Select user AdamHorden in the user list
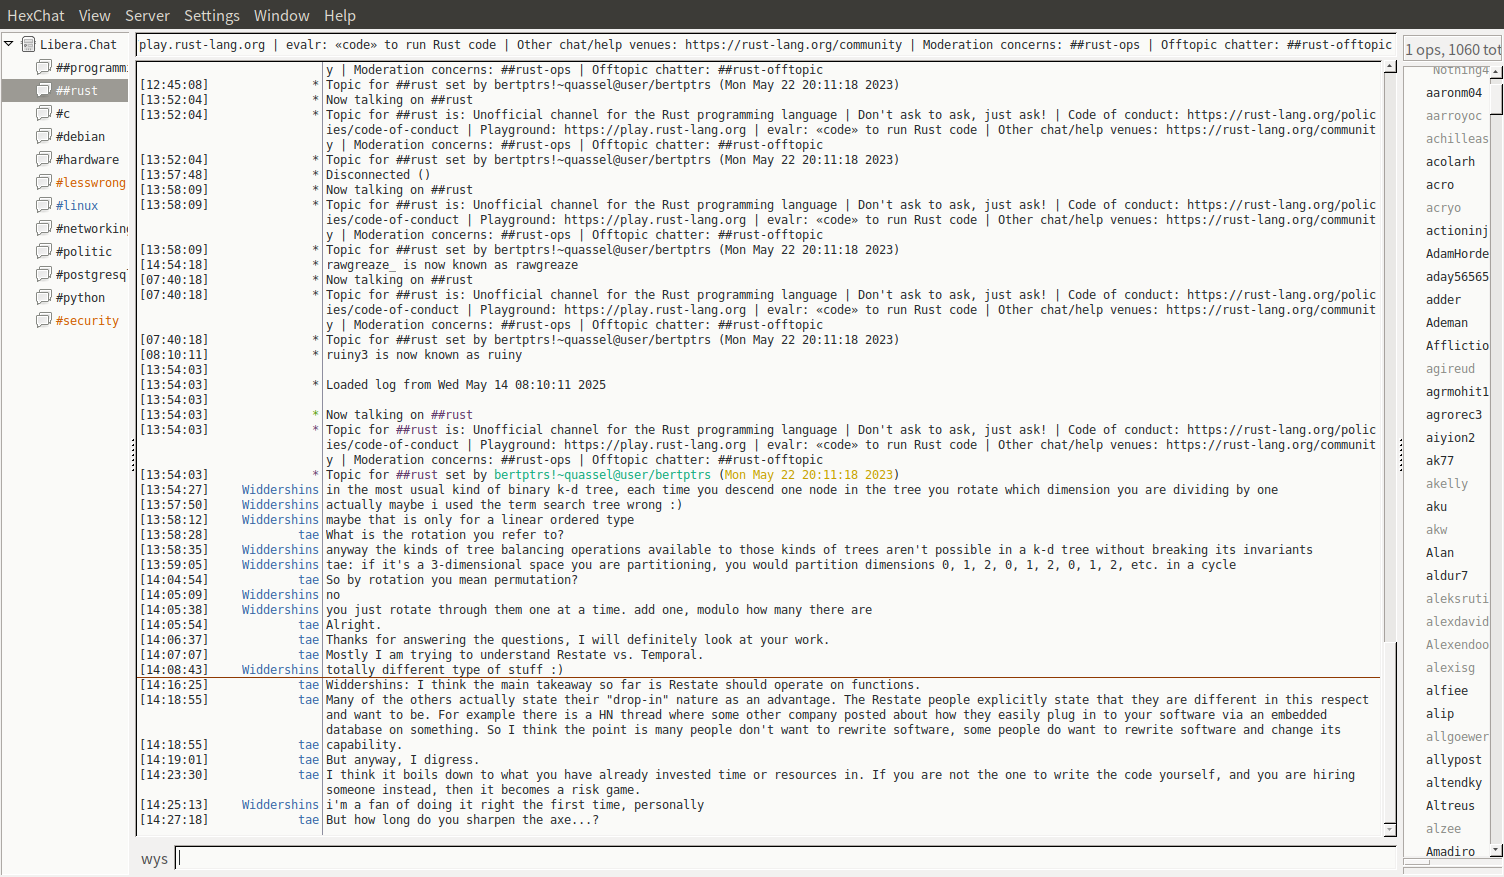The image size is (1504, 877). [1456, 254]
